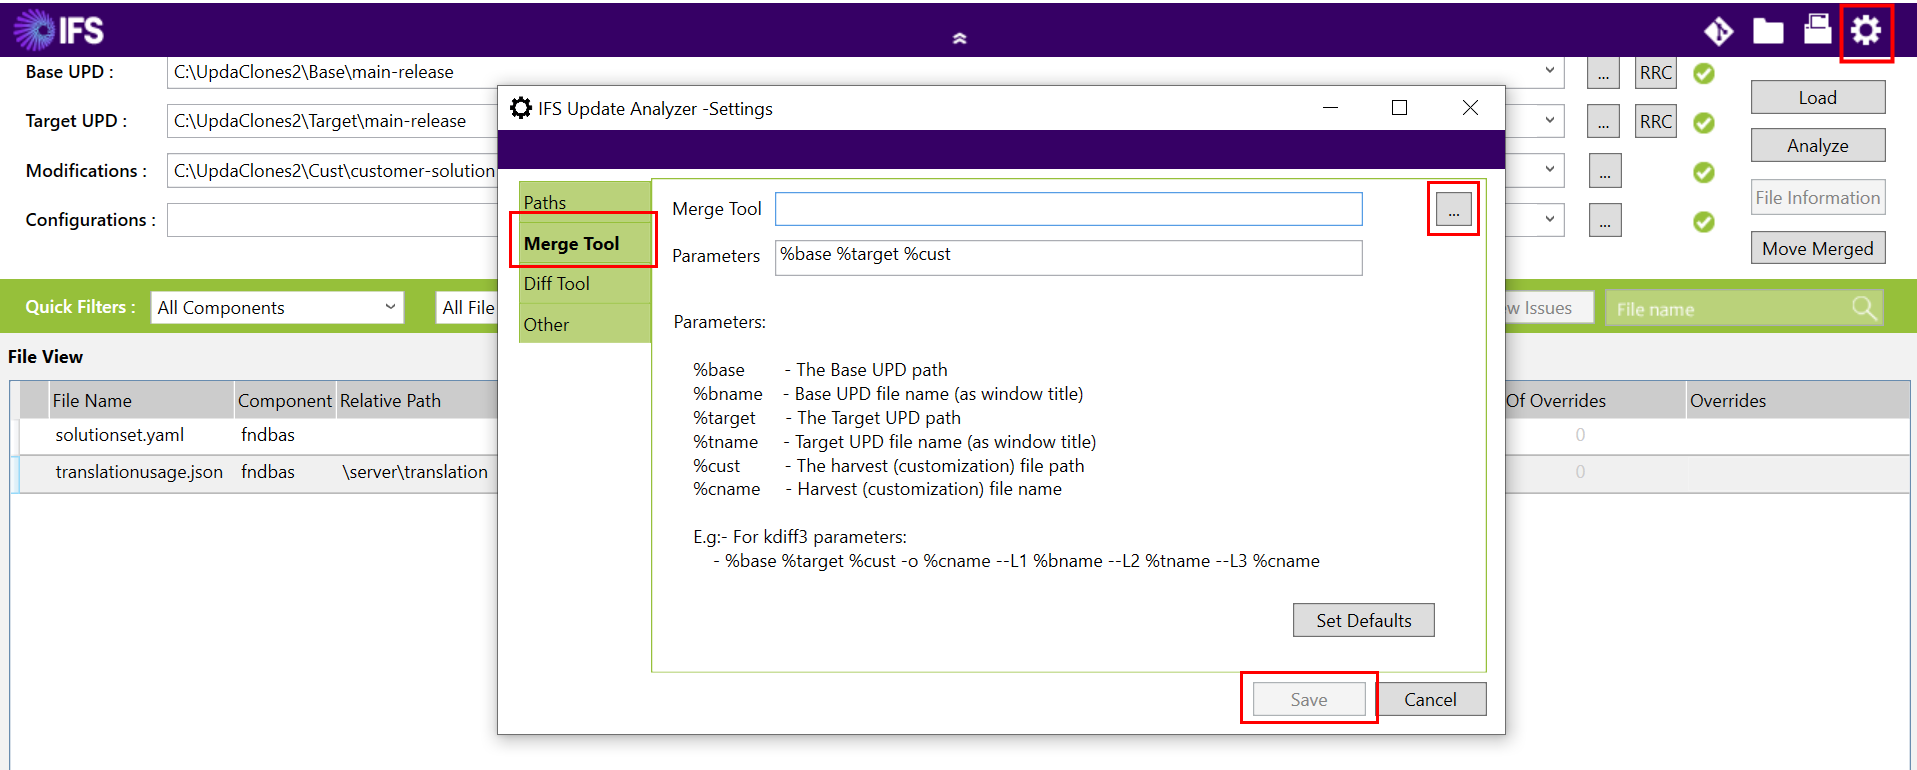Image resolution: width=1917 pixels, height=770 pixels.
Task: Click green check status beside Target UPD
Action: pos(1704,122)
